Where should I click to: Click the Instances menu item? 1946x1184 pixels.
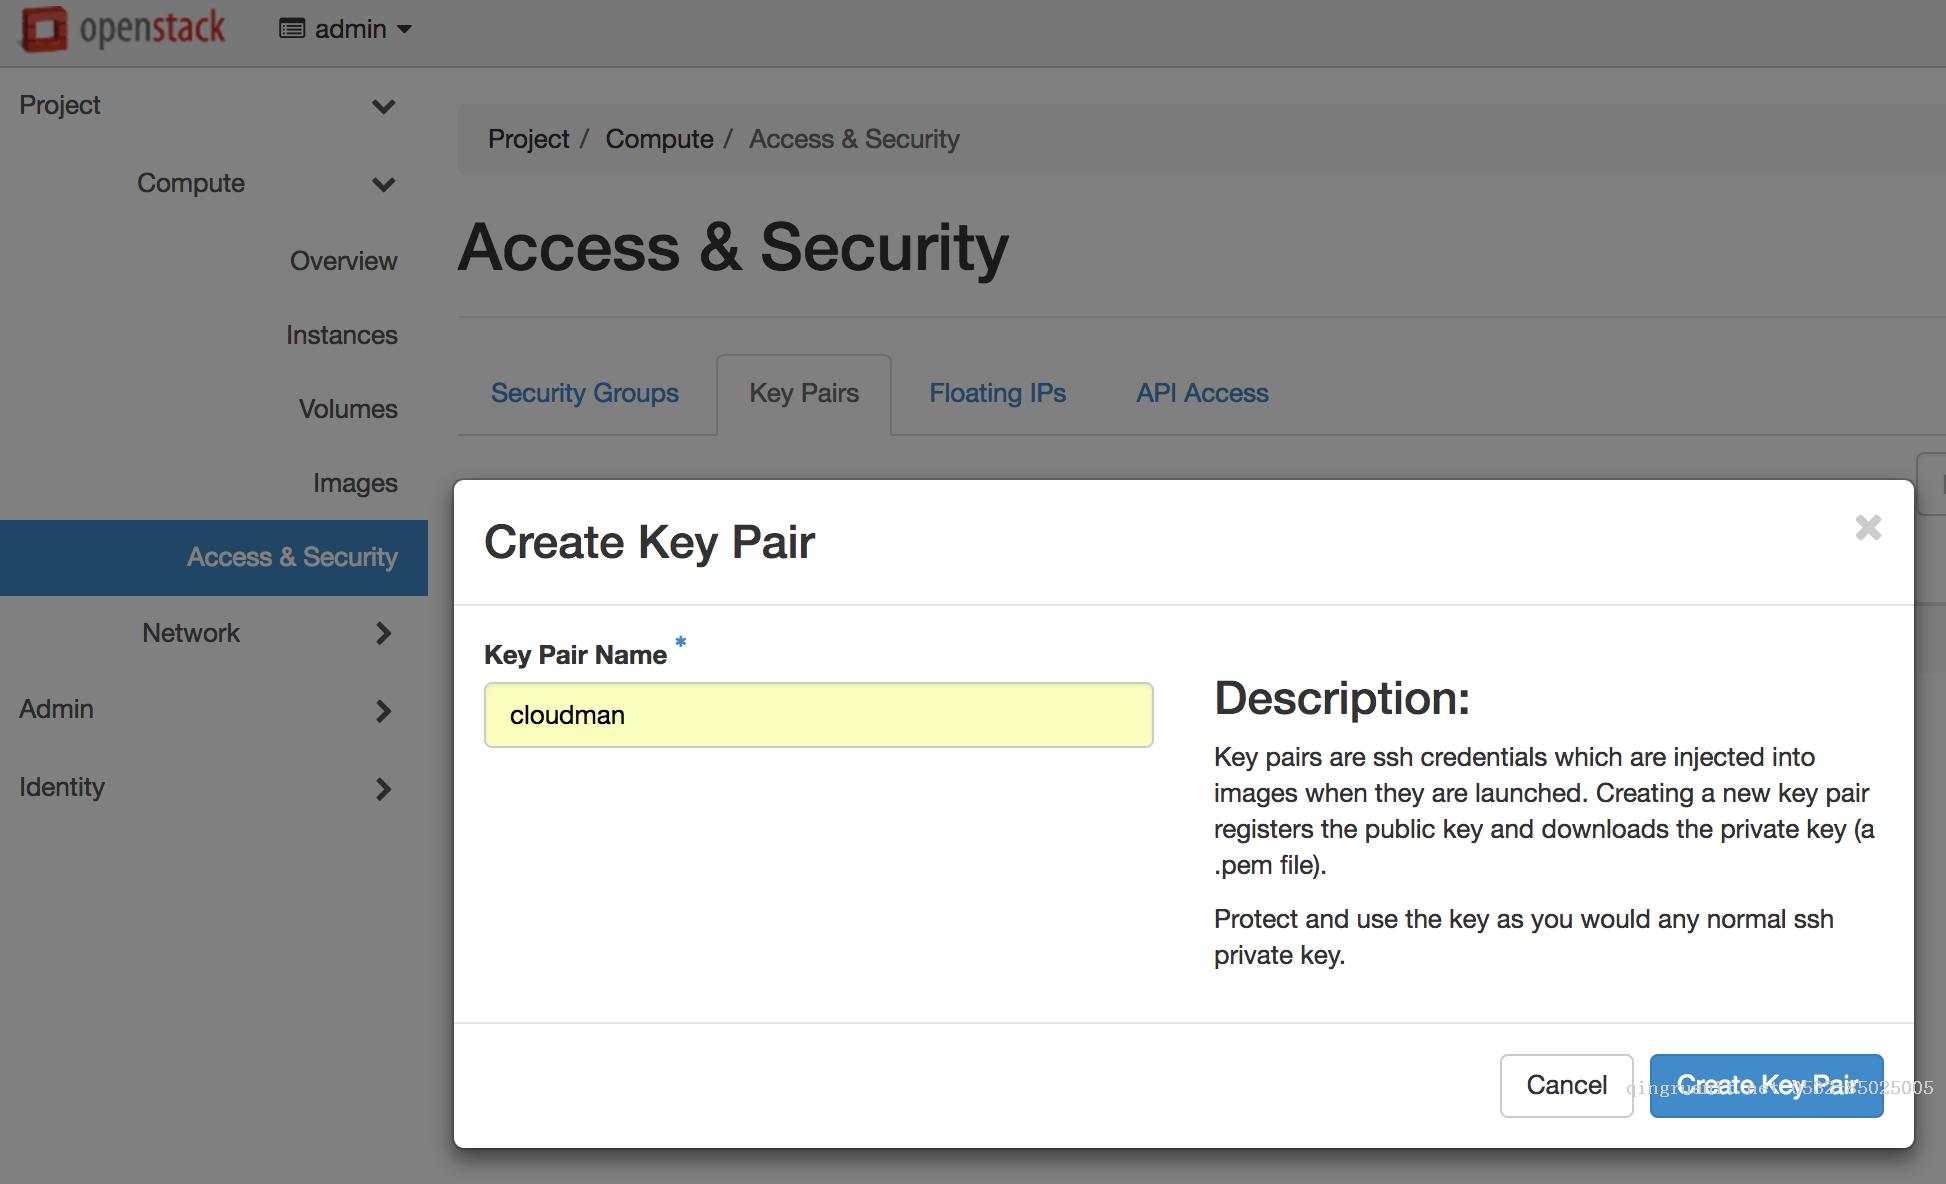click(341, 334)
